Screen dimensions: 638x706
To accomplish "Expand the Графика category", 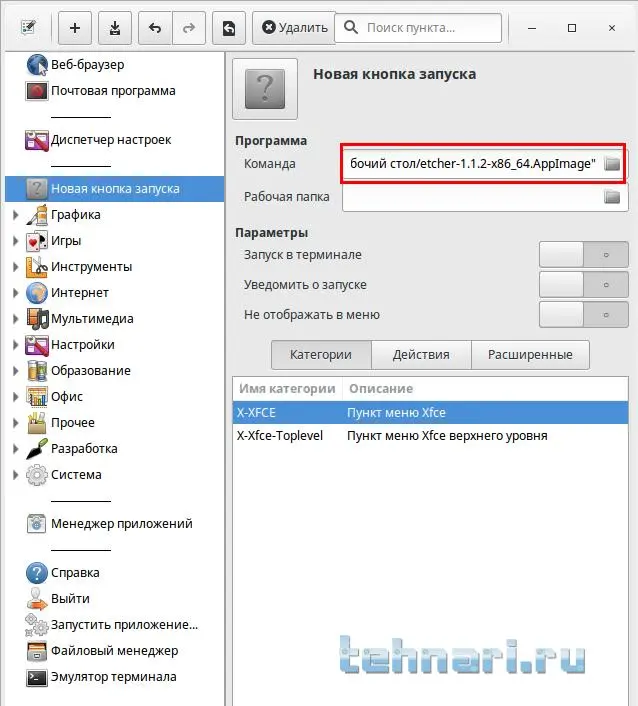I will 15,215.
